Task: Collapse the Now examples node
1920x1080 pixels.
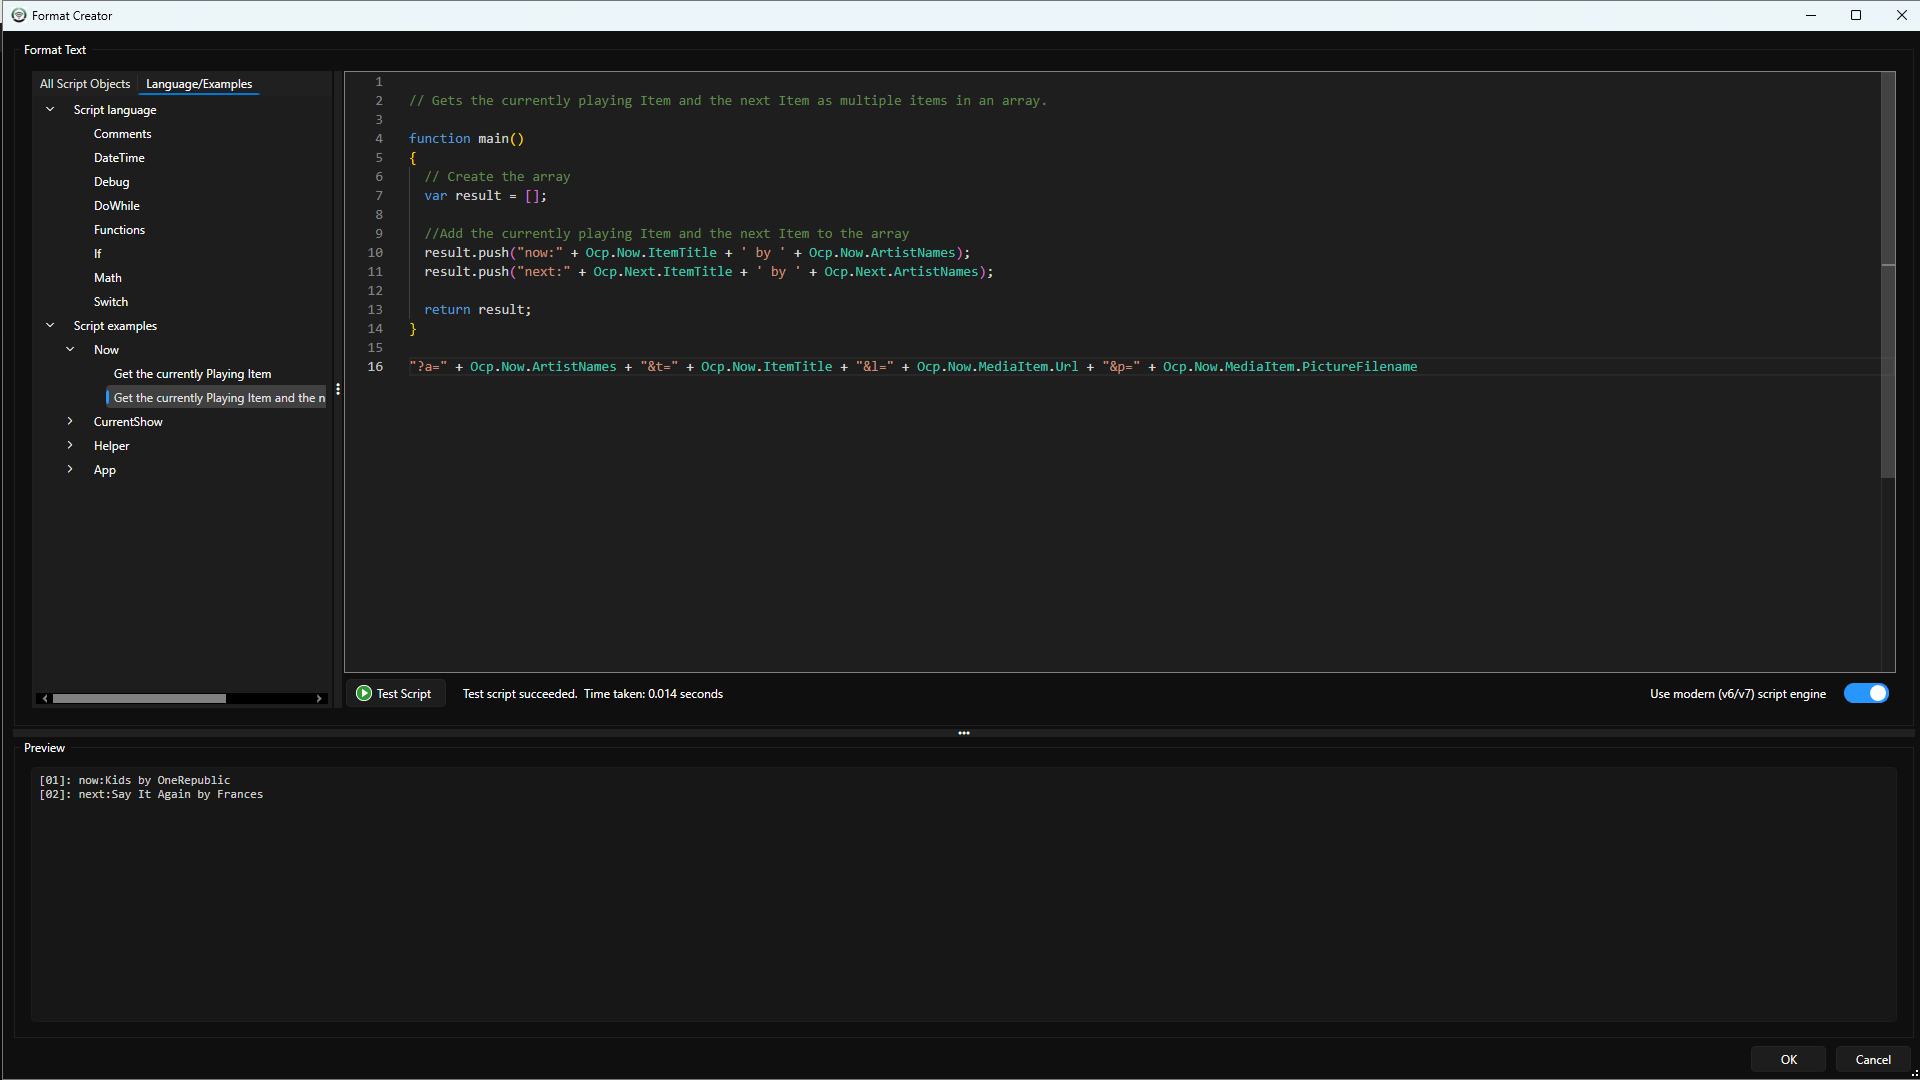Action: click(x=70, y=349)
